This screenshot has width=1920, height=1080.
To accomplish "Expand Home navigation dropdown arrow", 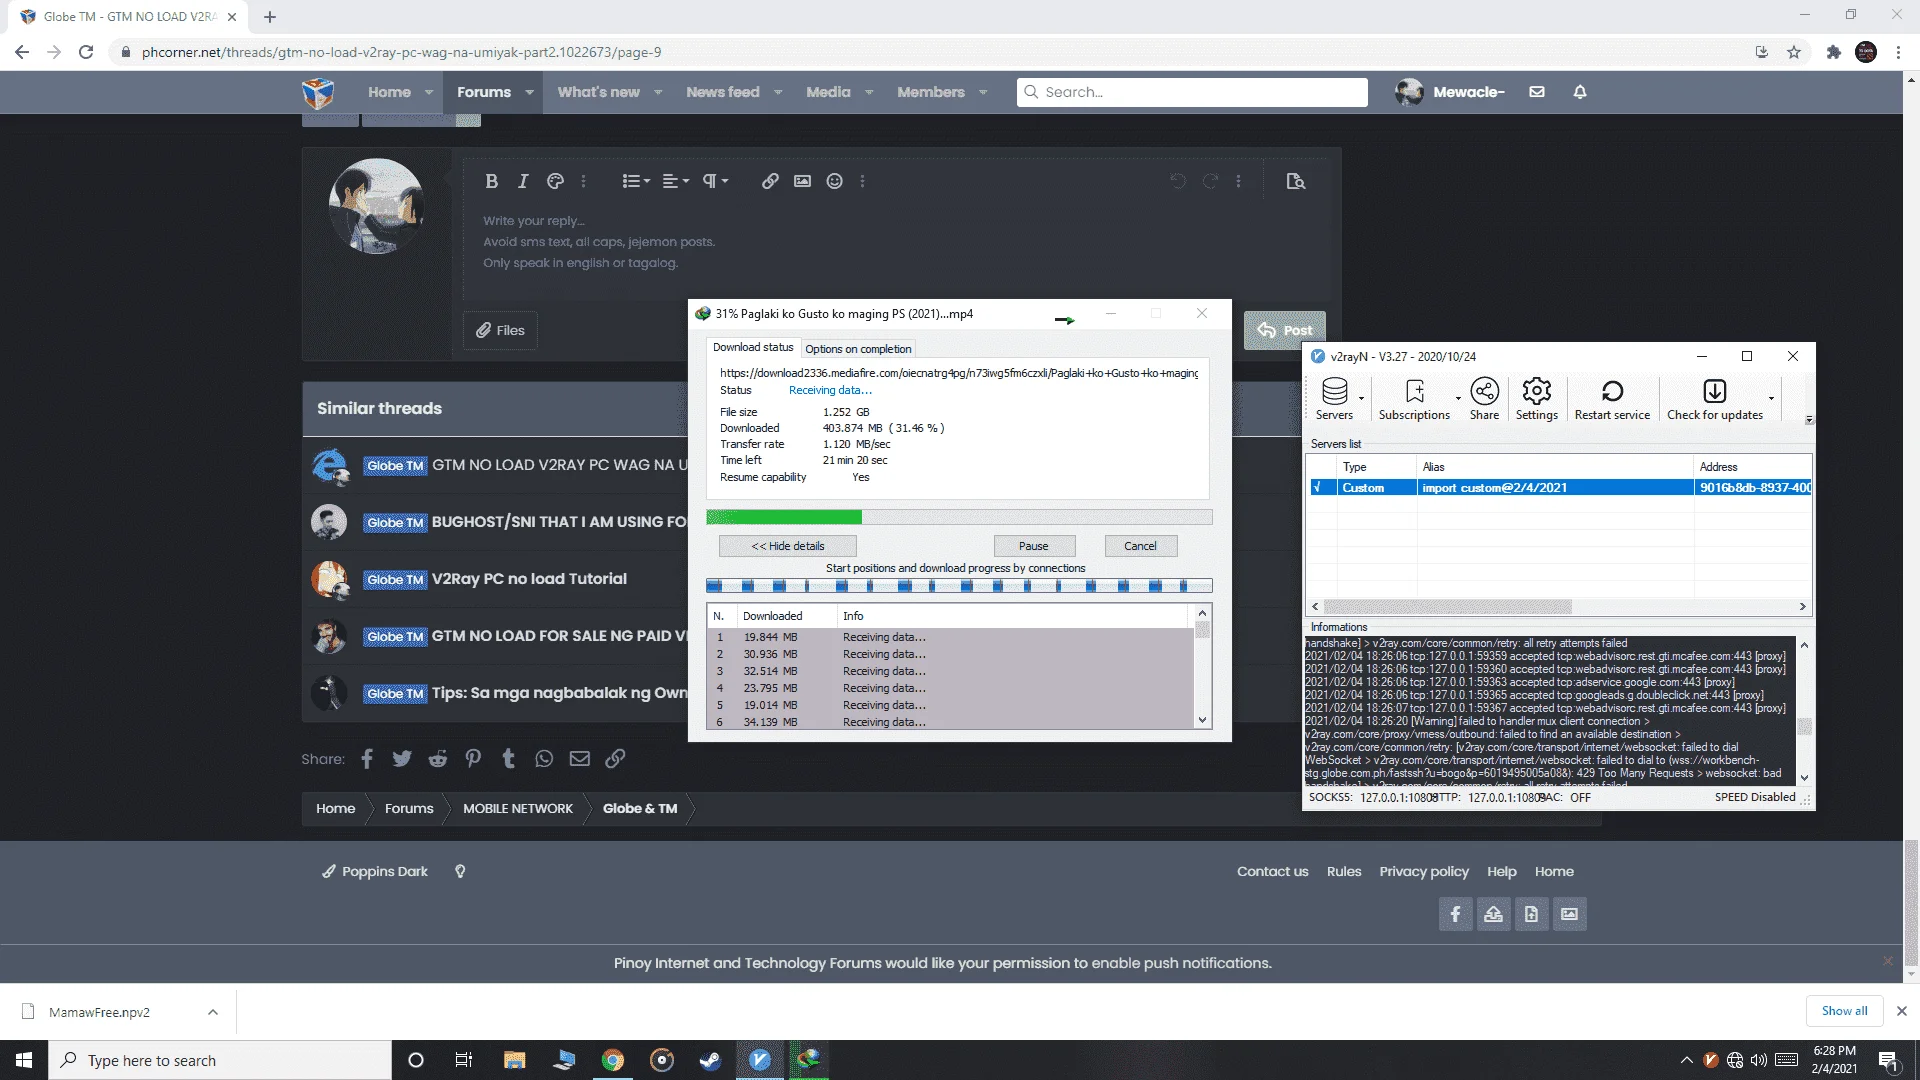I will click(x=429, y=92).
